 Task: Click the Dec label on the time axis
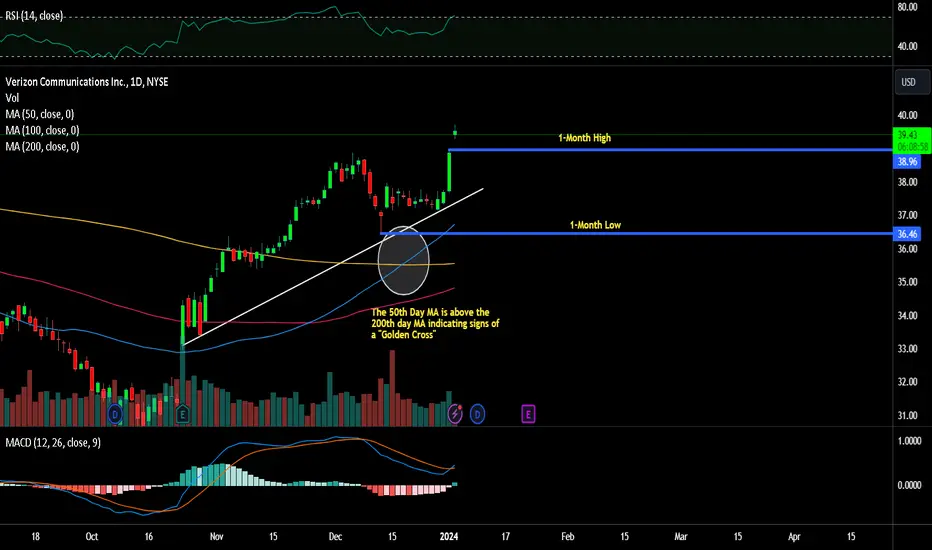[x=335, y=536]
